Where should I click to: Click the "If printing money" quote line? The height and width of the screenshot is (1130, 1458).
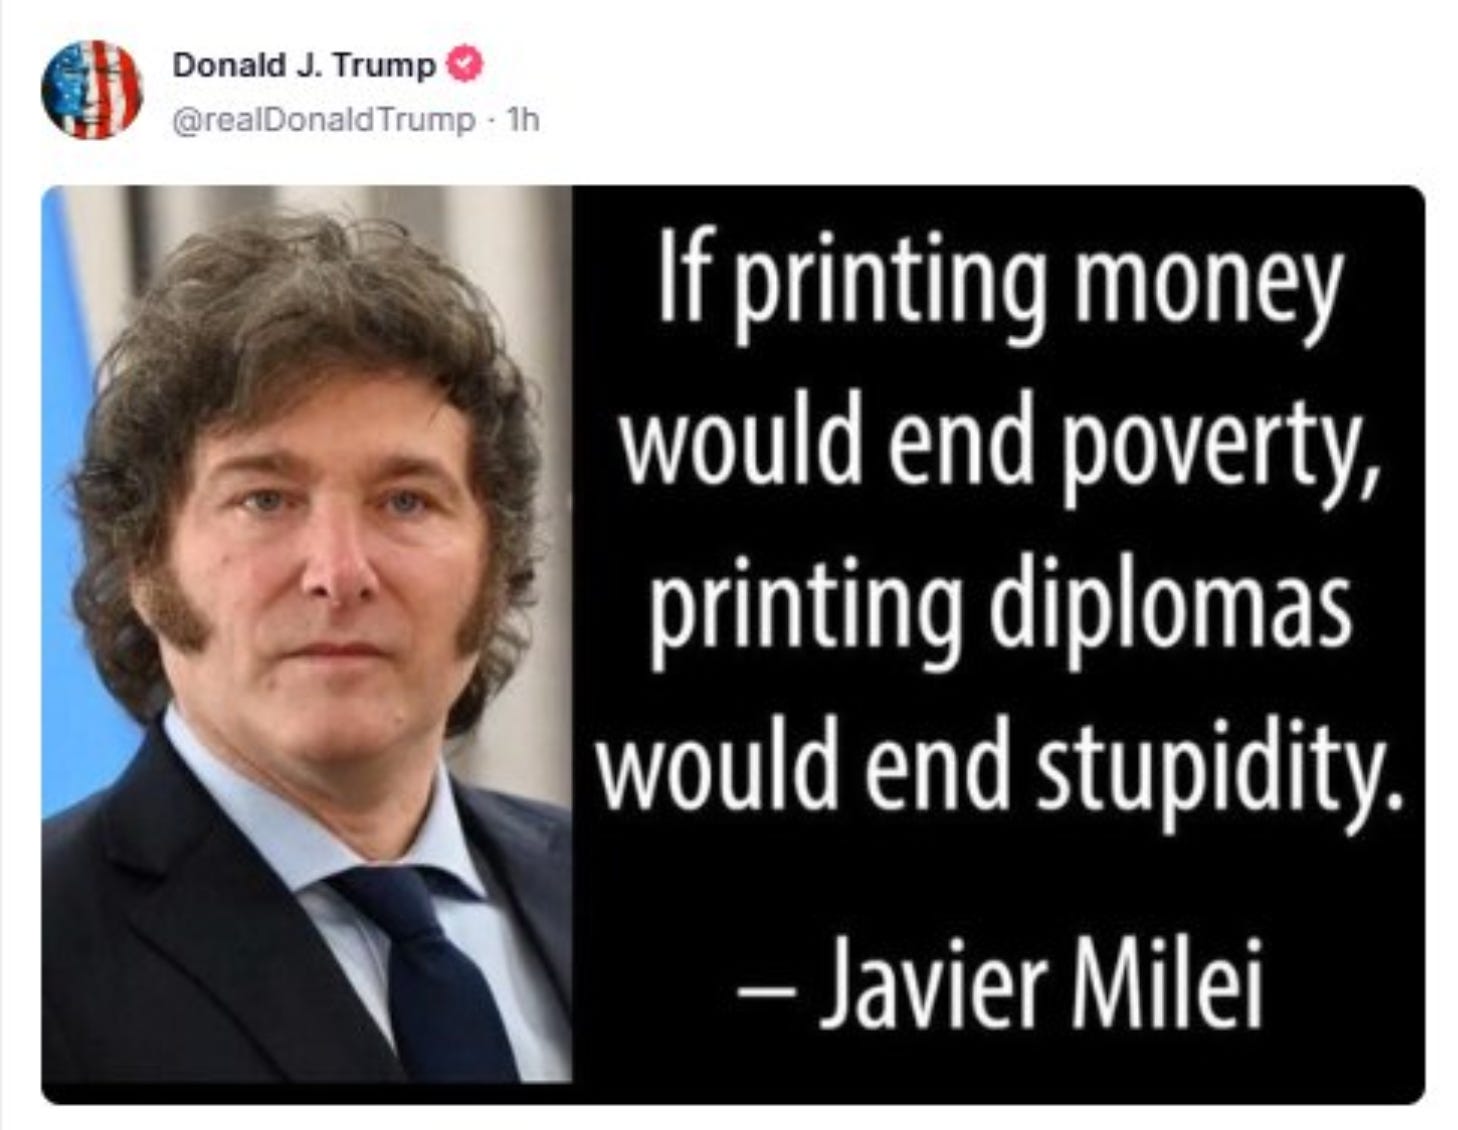[x=999, y=285]
